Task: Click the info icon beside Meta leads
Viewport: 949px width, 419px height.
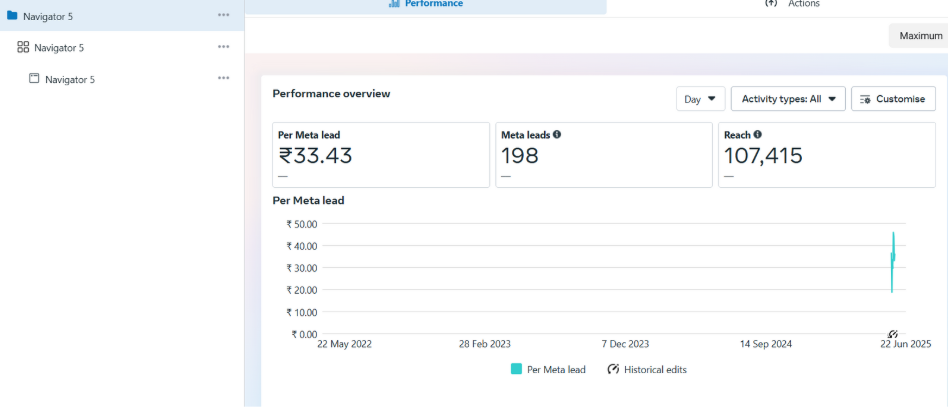Action: (x=557, y=134)
